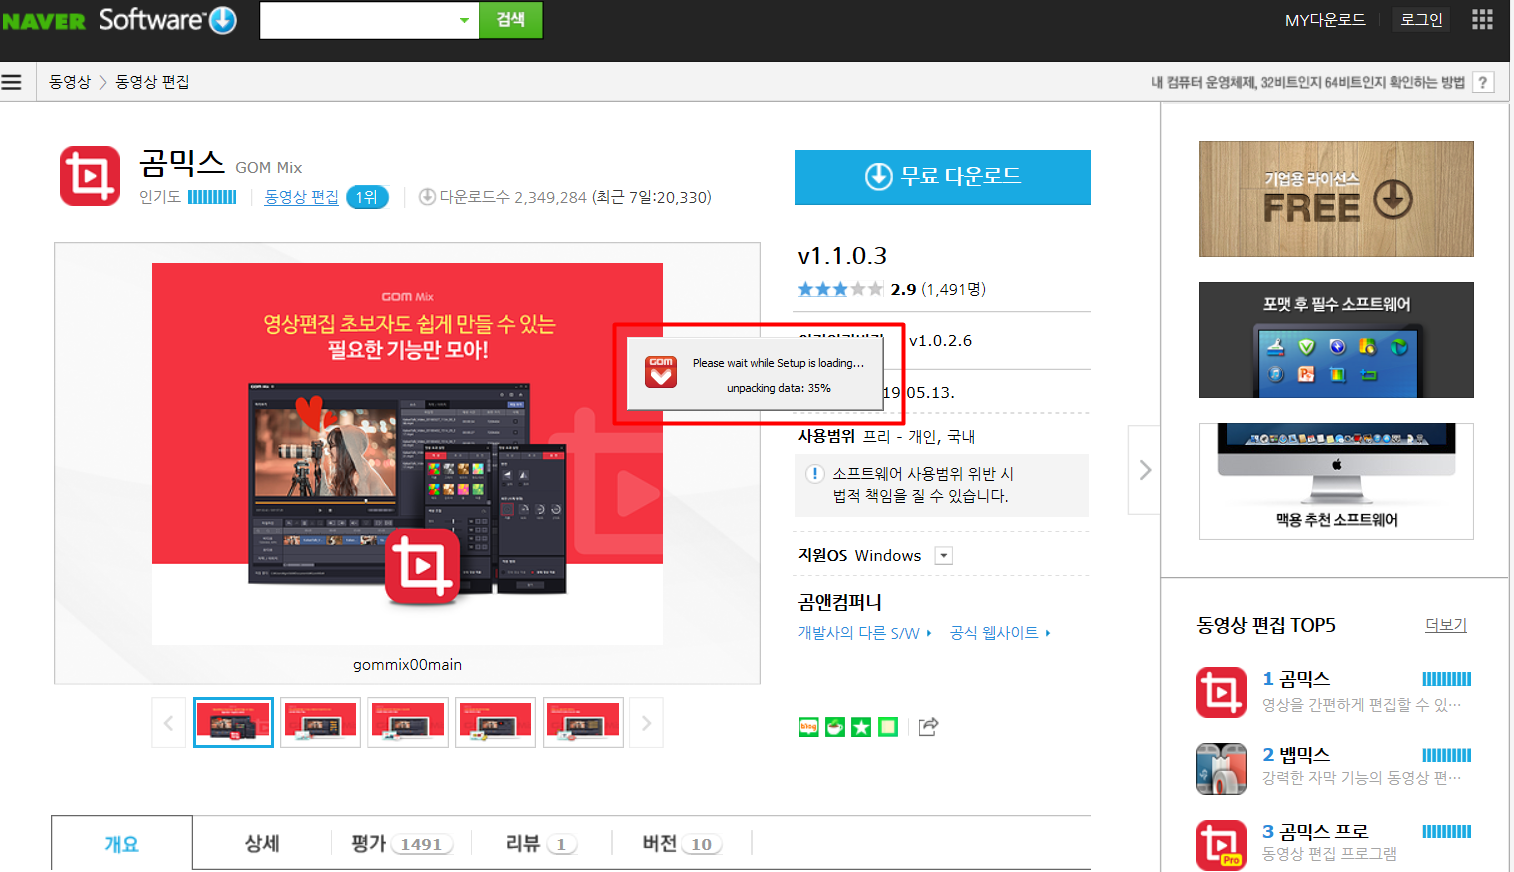The height and width of the screenshot is (872, 1514).
Task: Switch to the 리뷰 tab
Action: pos(541,844)
